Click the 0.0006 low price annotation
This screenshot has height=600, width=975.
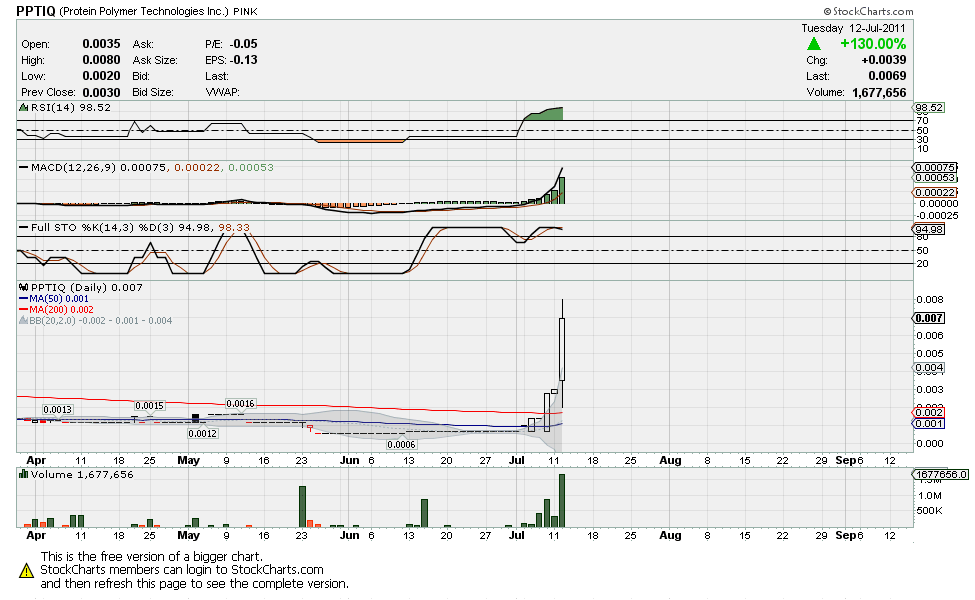[x=401, y=445]
